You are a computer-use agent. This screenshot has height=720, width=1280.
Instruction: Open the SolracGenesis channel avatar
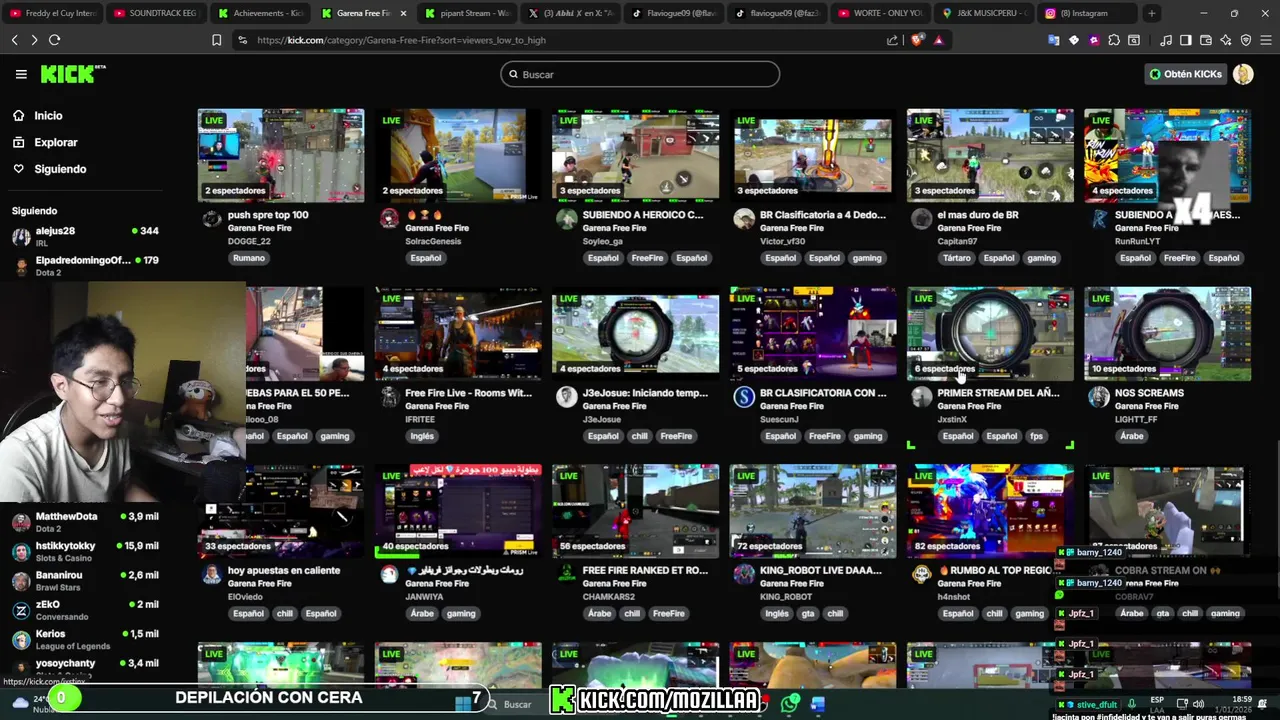389,219
